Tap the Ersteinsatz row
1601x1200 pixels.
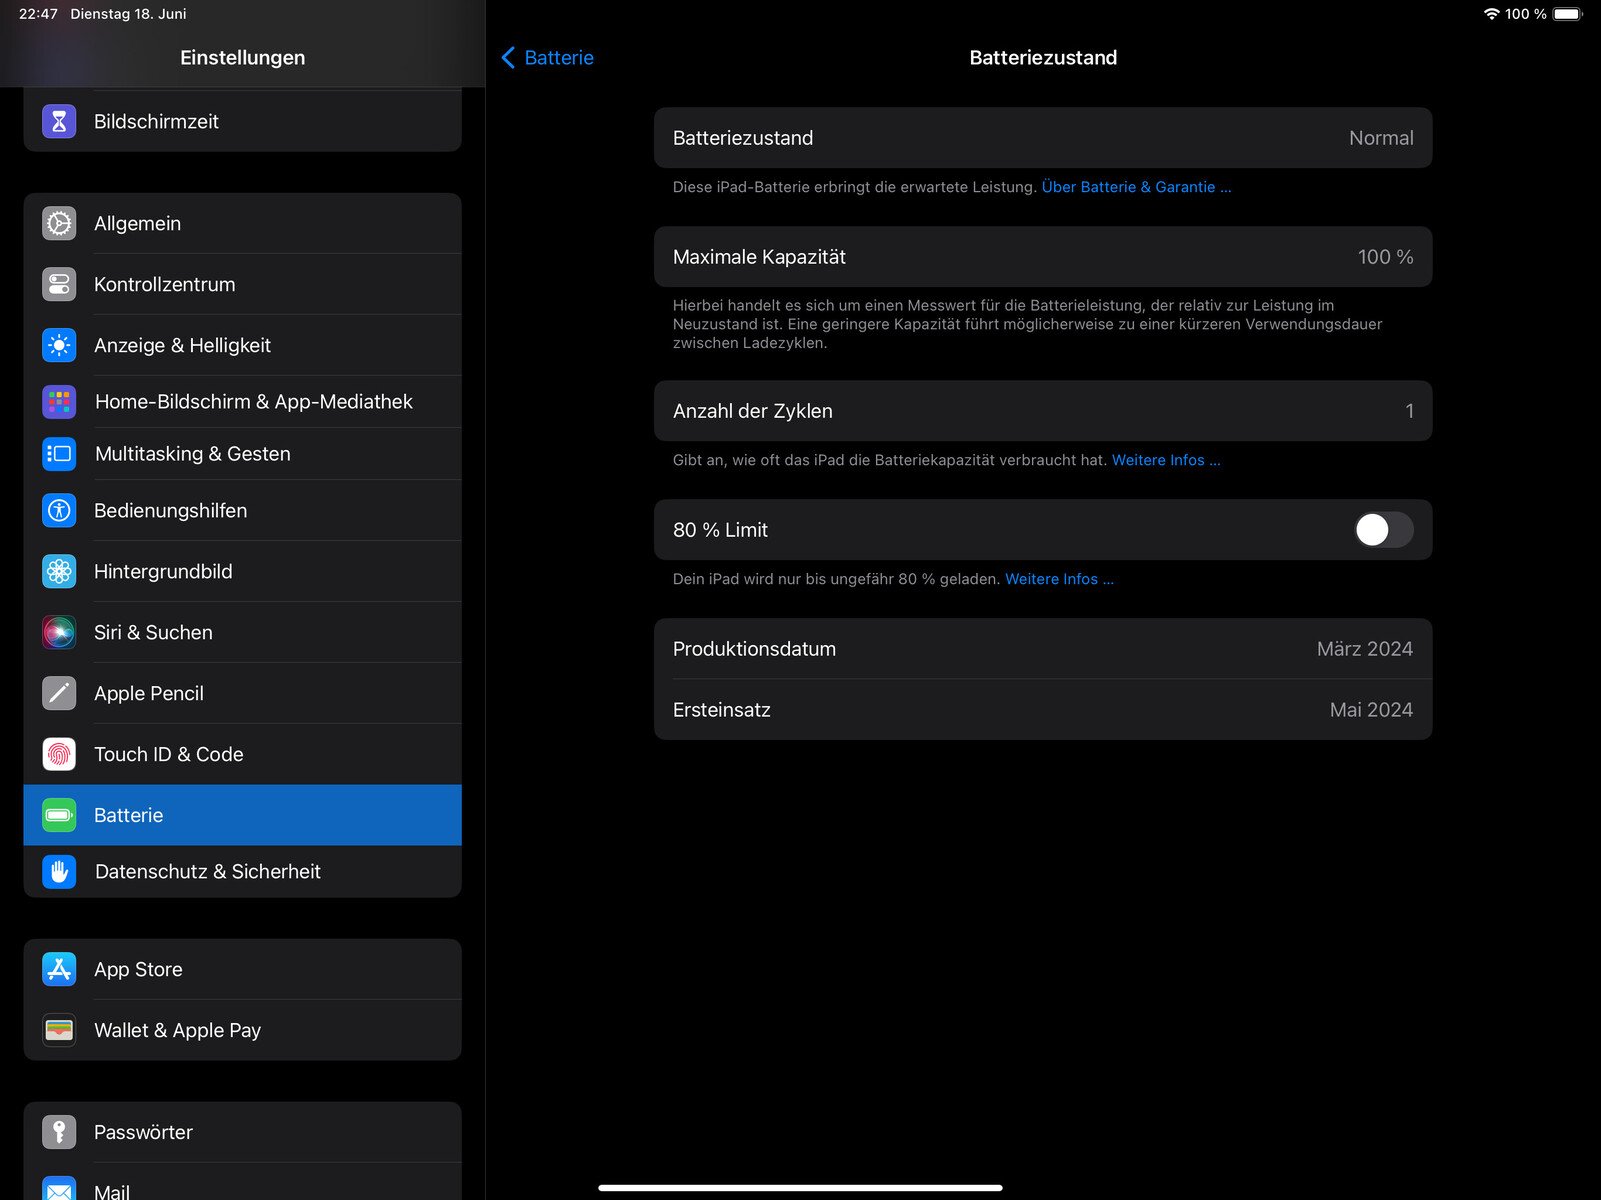click(x=1043, y=710)
